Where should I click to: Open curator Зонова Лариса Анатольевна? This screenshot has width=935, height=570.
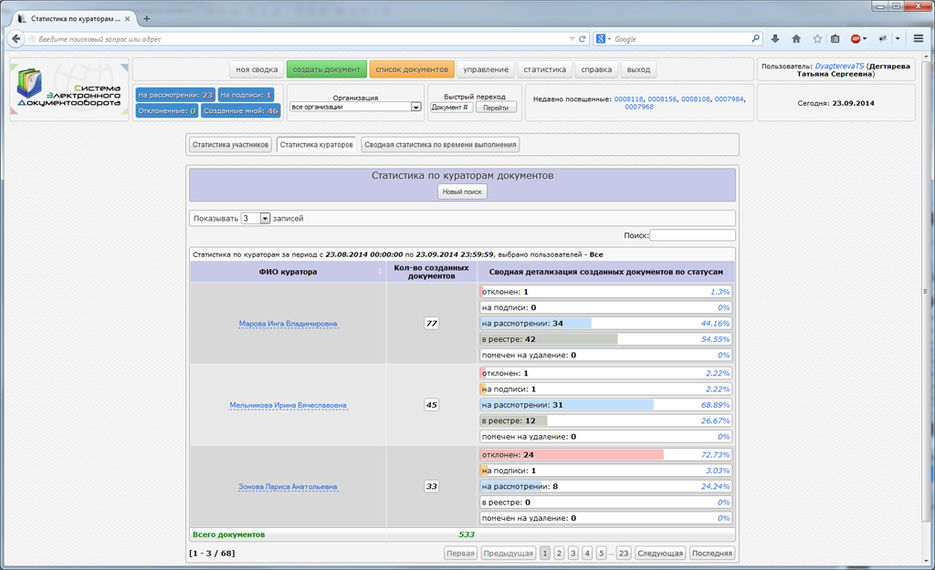(x=287, y=487)
